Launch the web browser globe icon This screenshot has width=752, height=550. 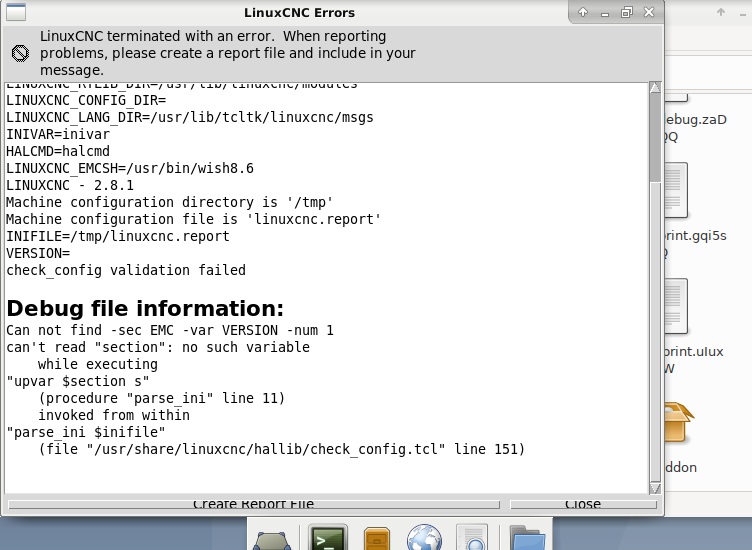pyautogui.click(x=424, y=538)
